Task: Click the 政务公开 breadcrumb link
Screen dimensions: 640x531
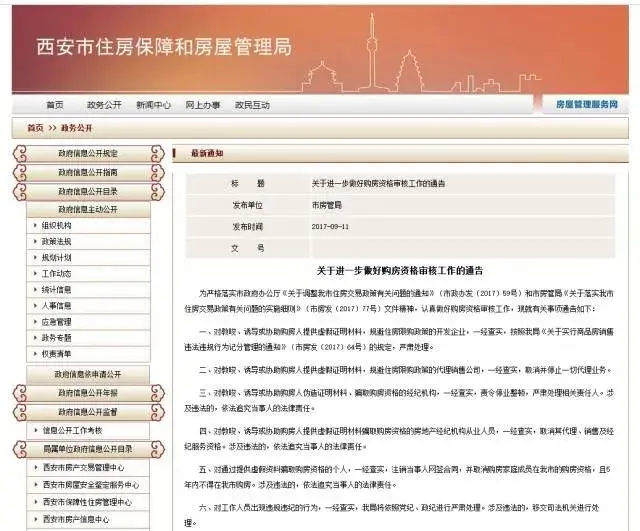Action: coord(77,128)
